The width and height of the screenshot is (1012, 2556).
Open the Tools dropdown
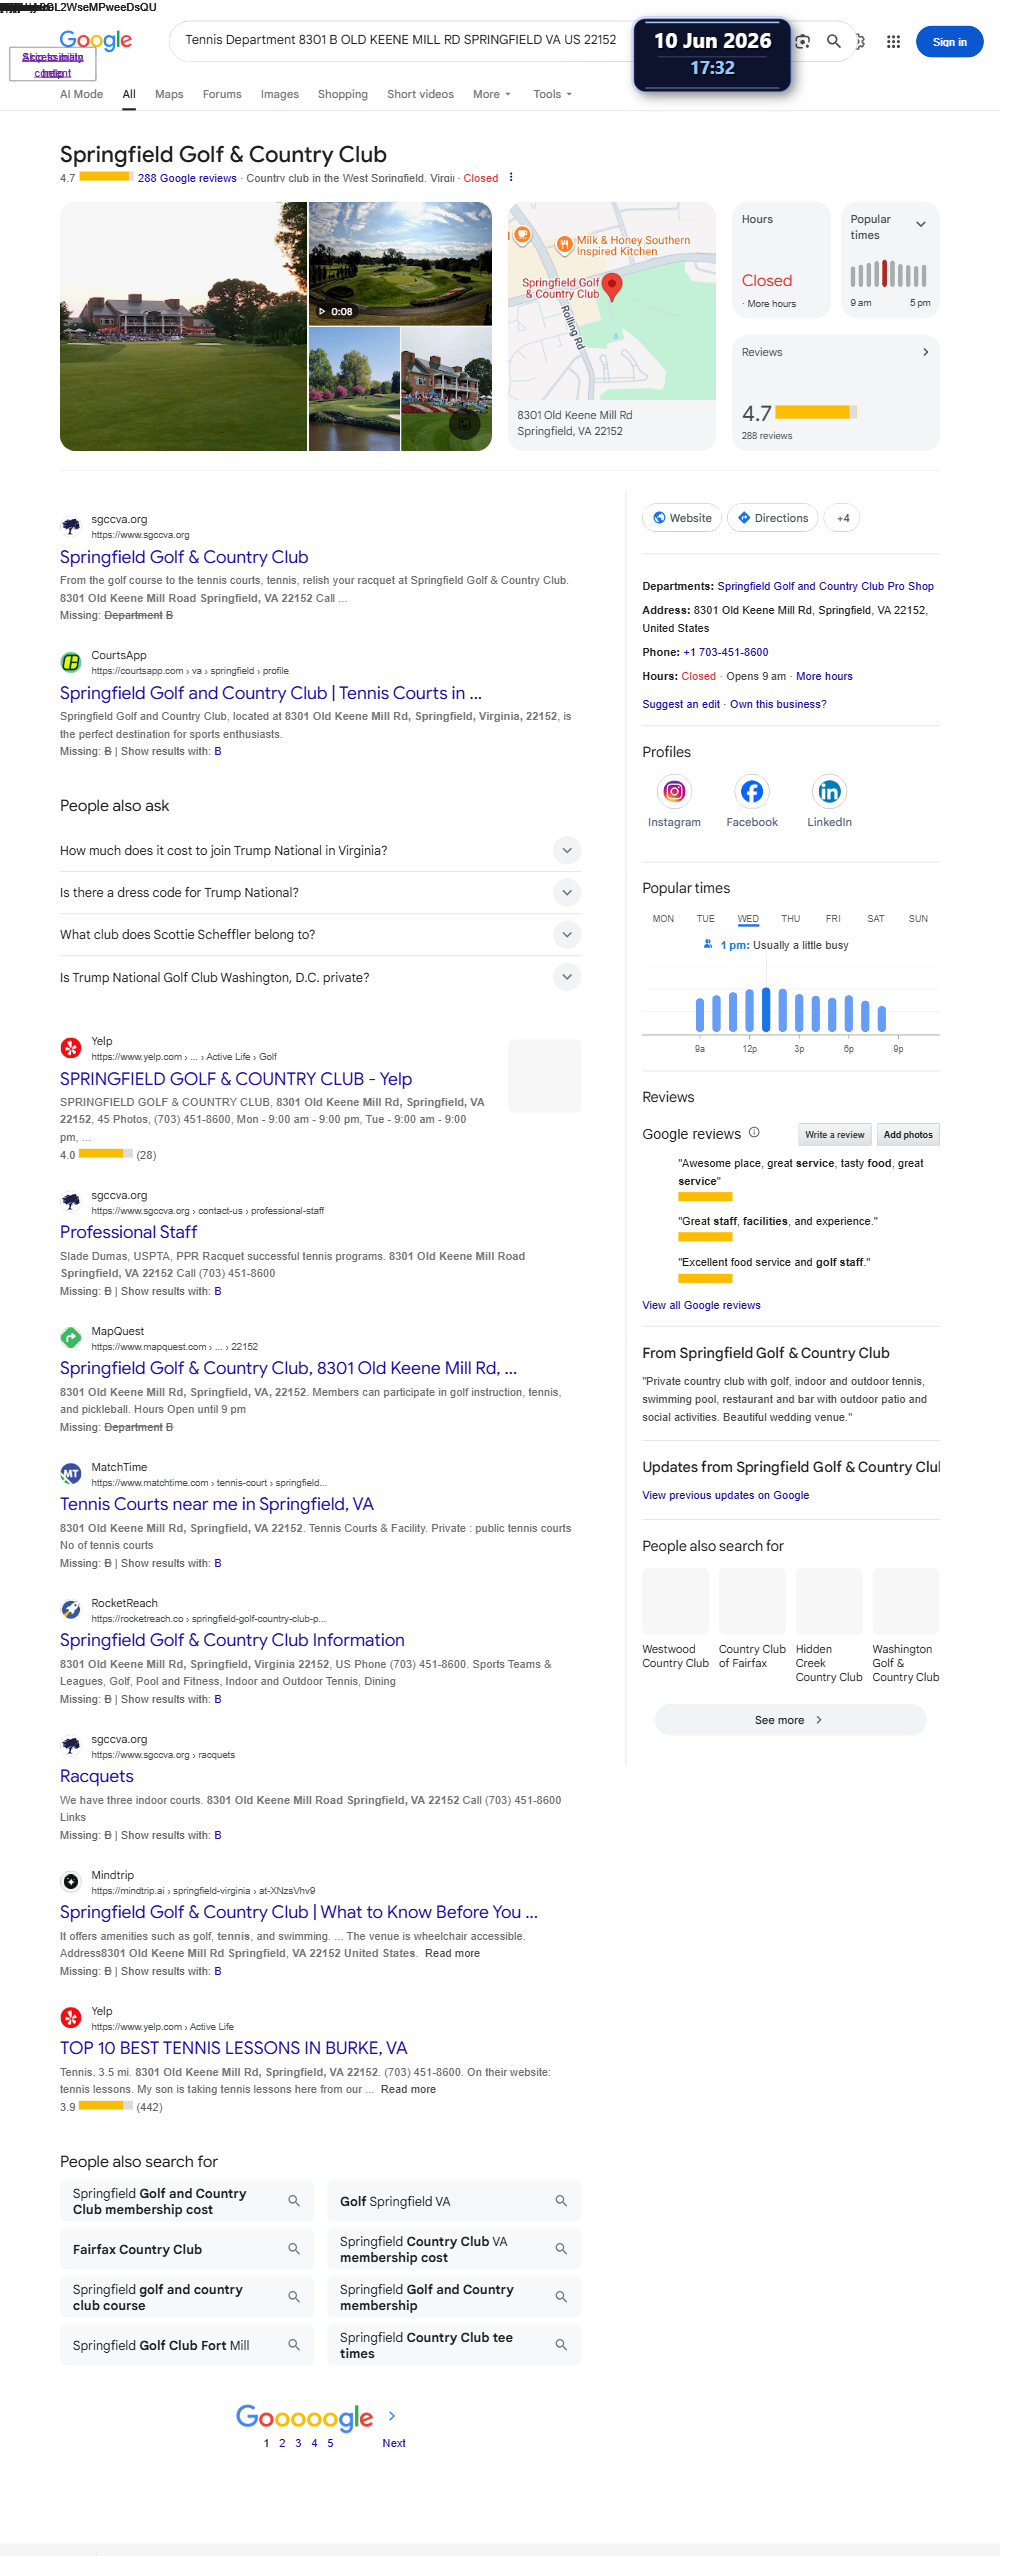(552, 94)
